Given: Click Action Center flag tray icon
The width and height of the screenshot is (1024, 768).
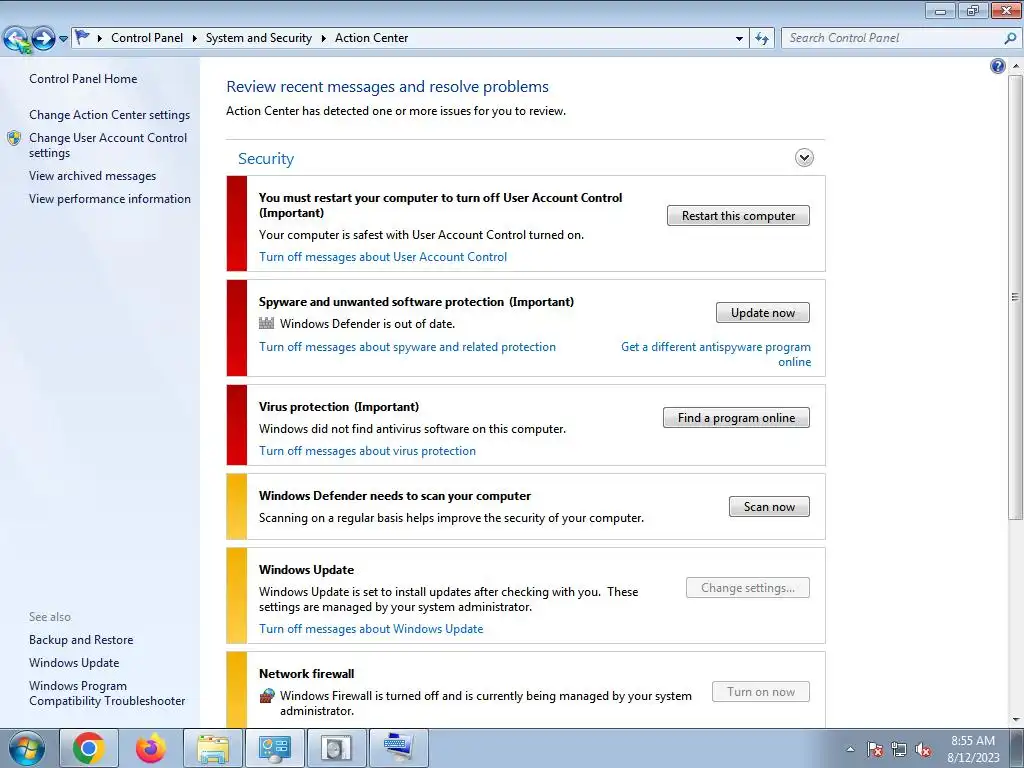Looking at the screenshot, I should click(875, 749).
